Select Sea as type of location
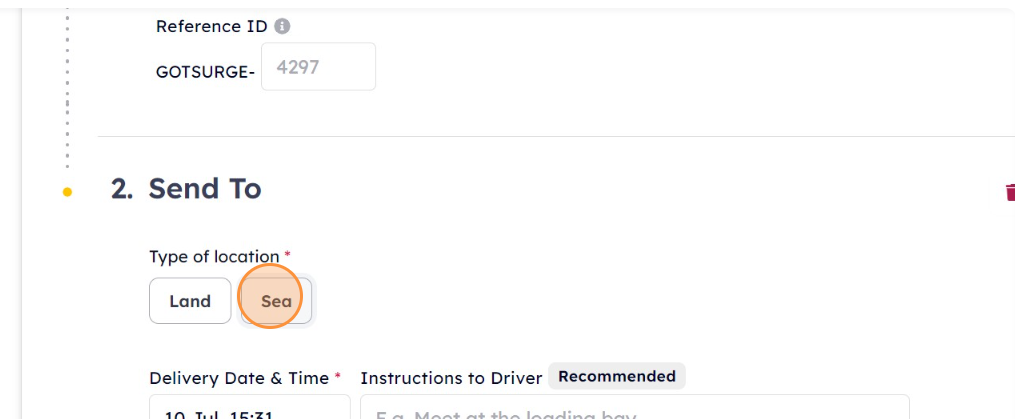 pos(276,300)
